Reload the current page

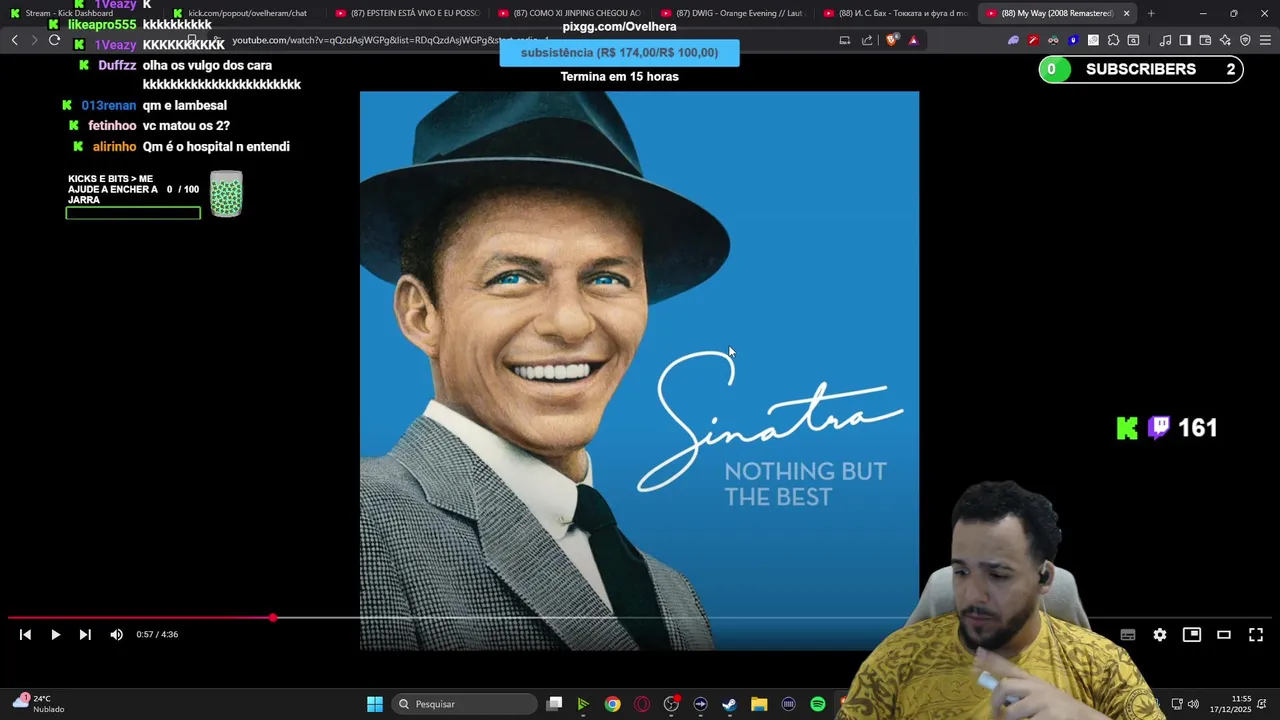click(x=54, y=40)
